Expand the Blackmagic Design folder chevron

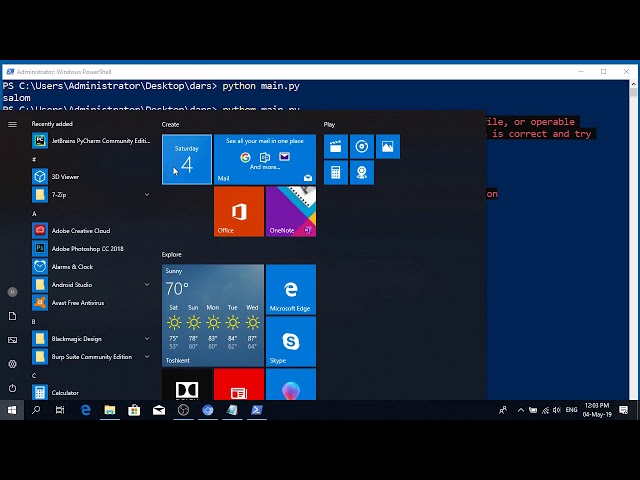[147, 338]
